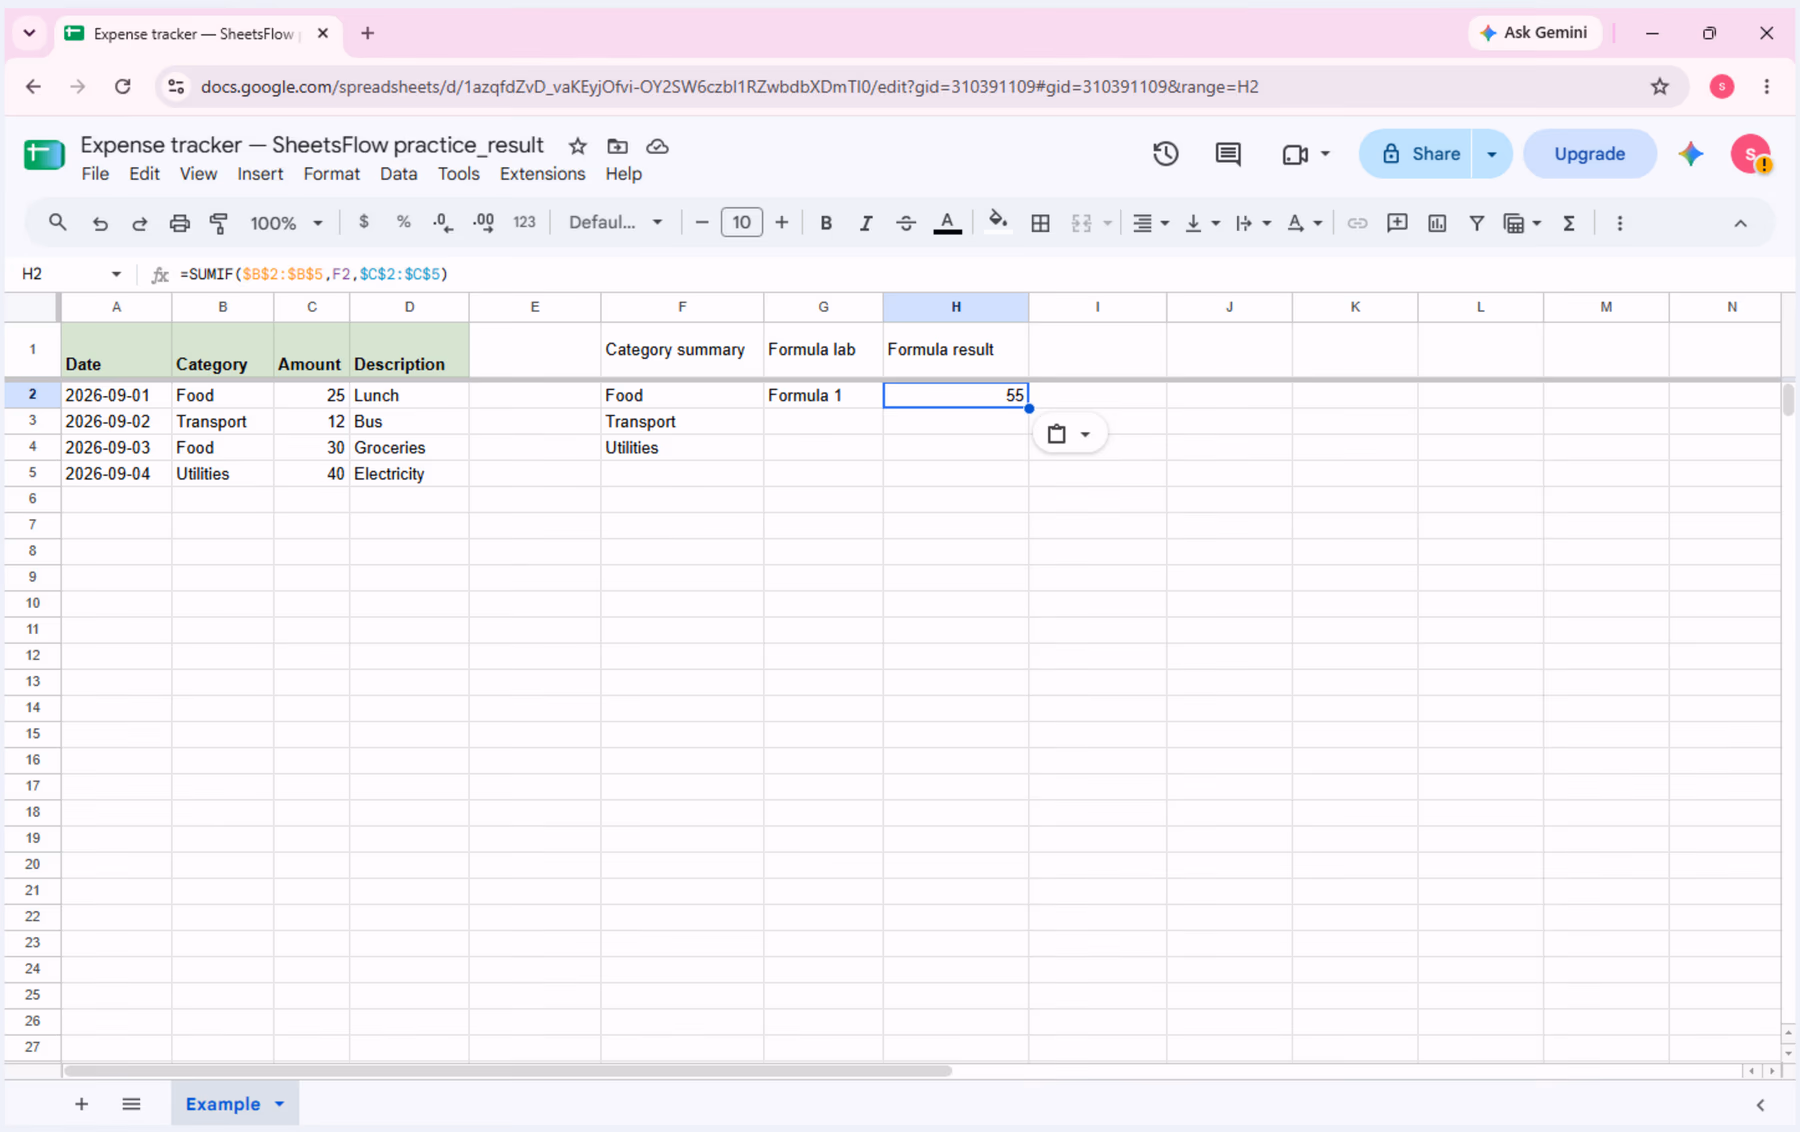1800x1132 pixels.
Task: Redo the last action
Action: coord(140,223)
